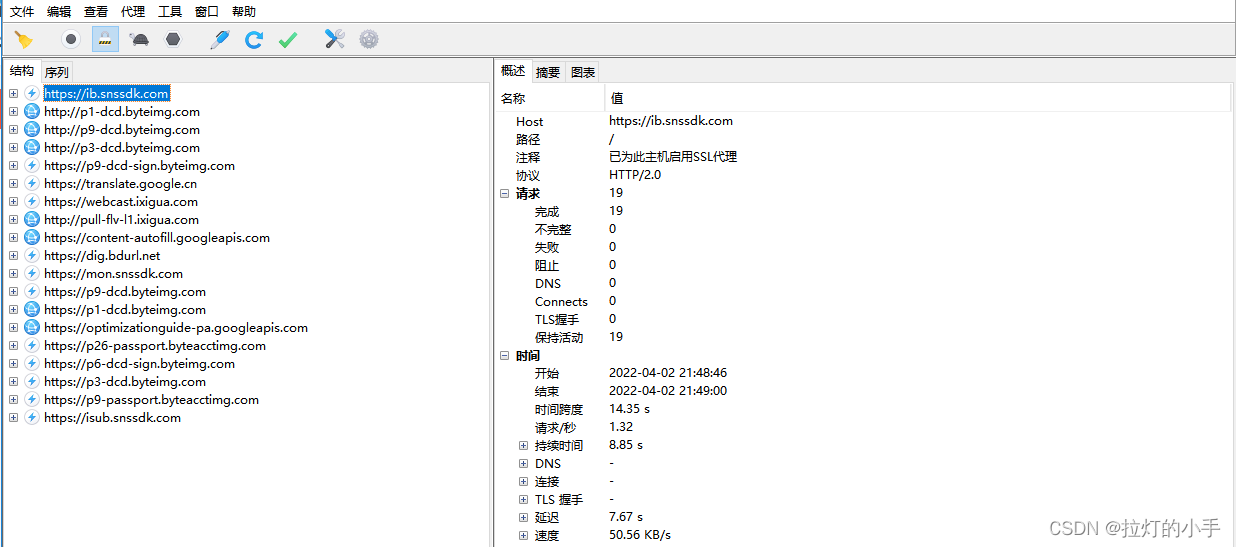The height and width of the screenshot is (547, 1236).
Task: Click the 值 column header
Action: click(x=918, y=98)
